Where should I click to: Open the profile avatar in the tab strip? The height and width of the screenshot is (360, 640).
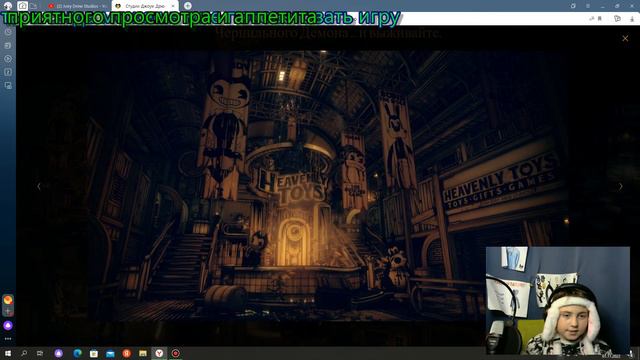8,6
